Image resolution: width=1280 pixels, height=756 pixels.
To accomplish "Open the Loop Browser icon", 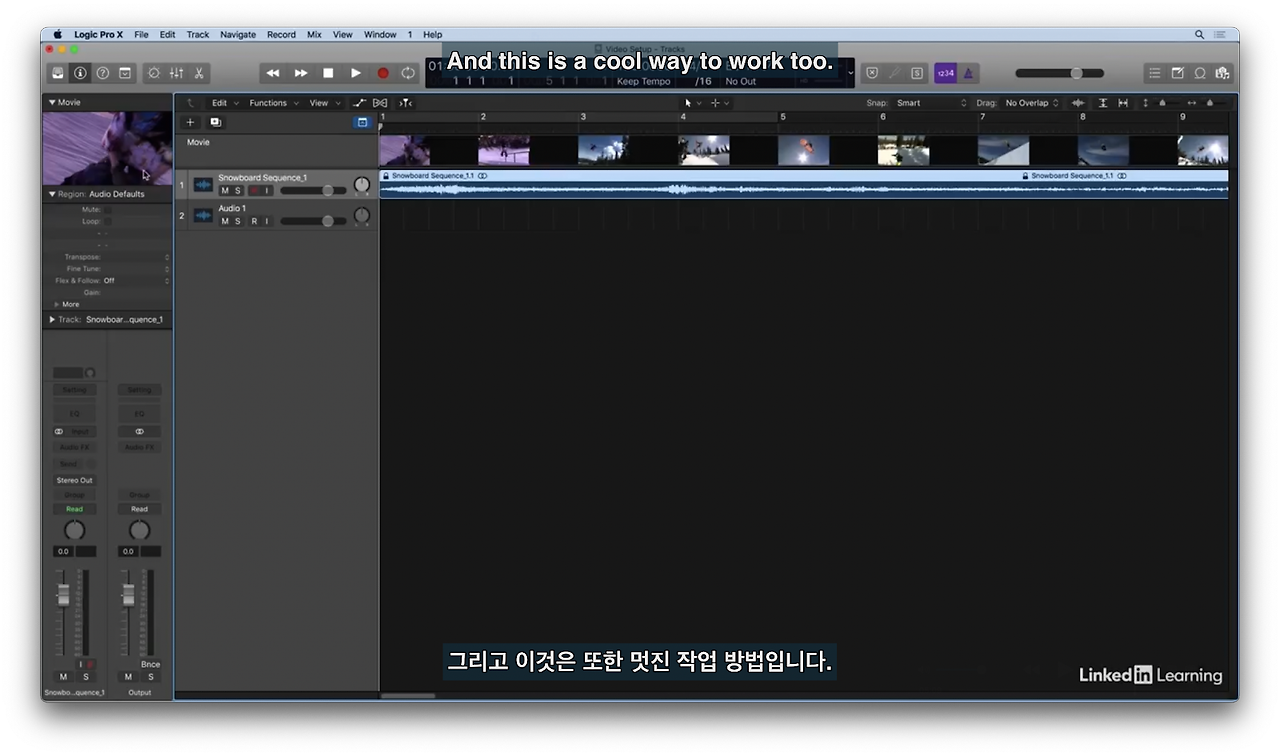I will coord(1200,73).
